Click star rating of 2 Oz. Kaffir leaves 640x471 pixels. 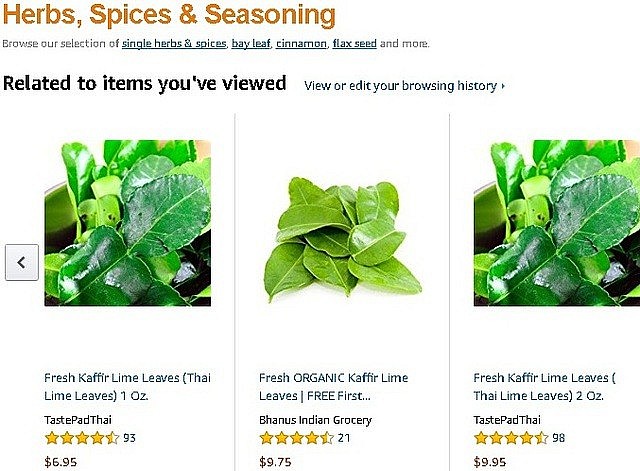click(510, 438)
